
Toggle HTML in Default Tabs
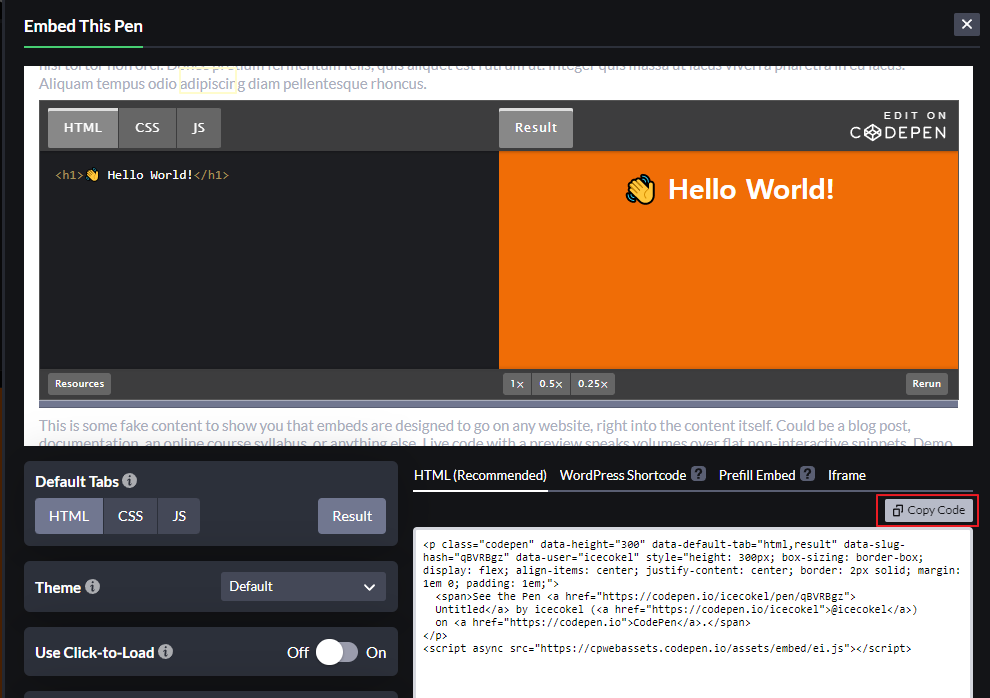pyautogui.click(x=69, y=516)
